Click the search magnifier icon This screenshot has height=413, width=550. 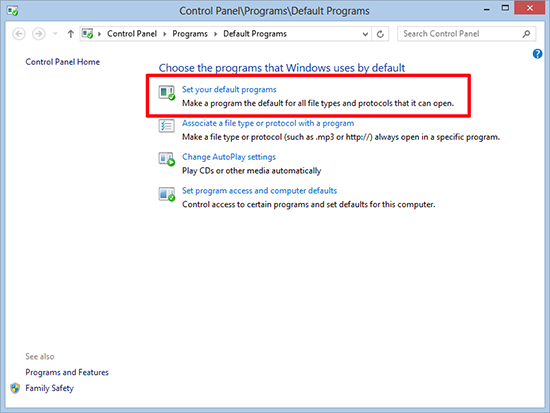tap(526, 34)
